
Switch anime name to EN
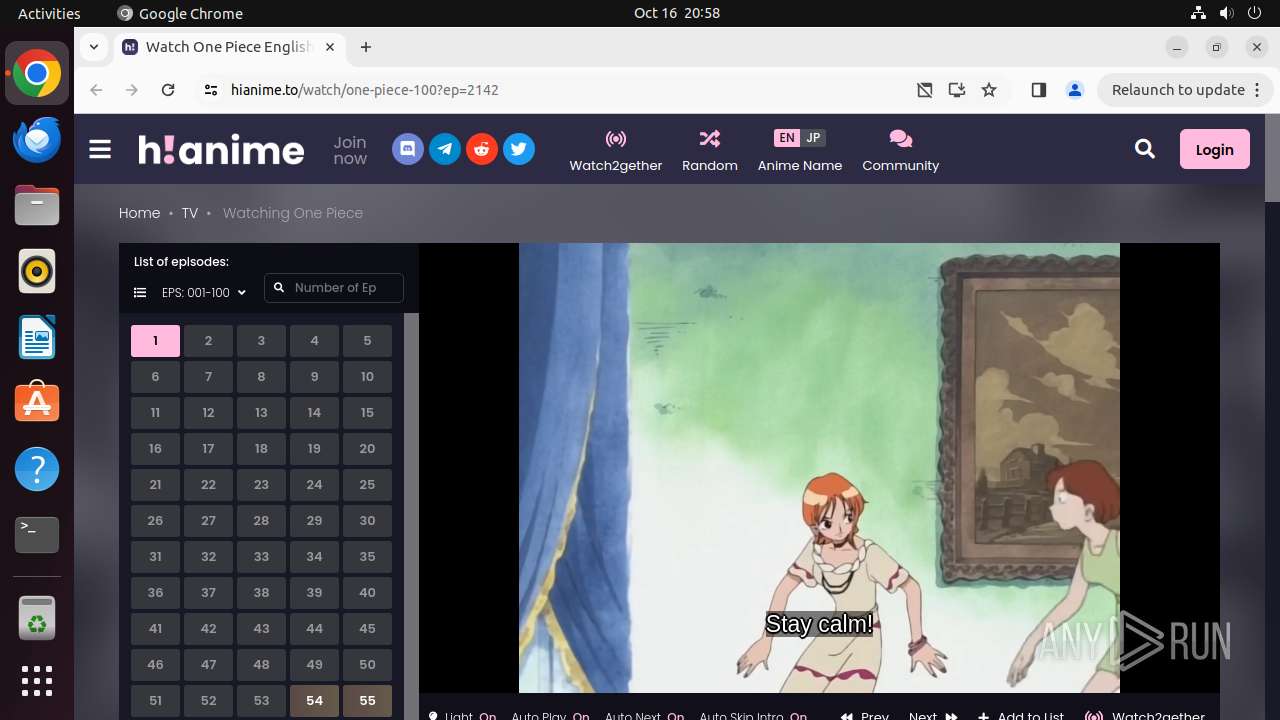(x=787, y=138)
